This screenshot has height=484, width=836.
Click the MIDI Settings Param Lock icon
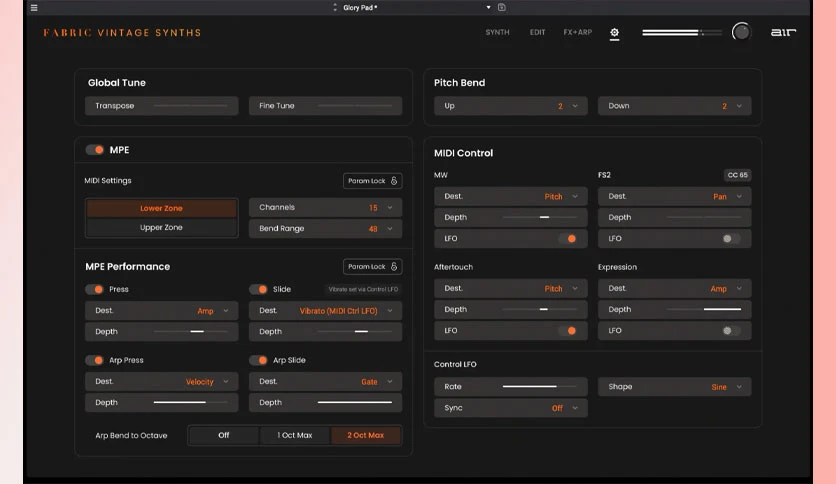tap(394, 181)
